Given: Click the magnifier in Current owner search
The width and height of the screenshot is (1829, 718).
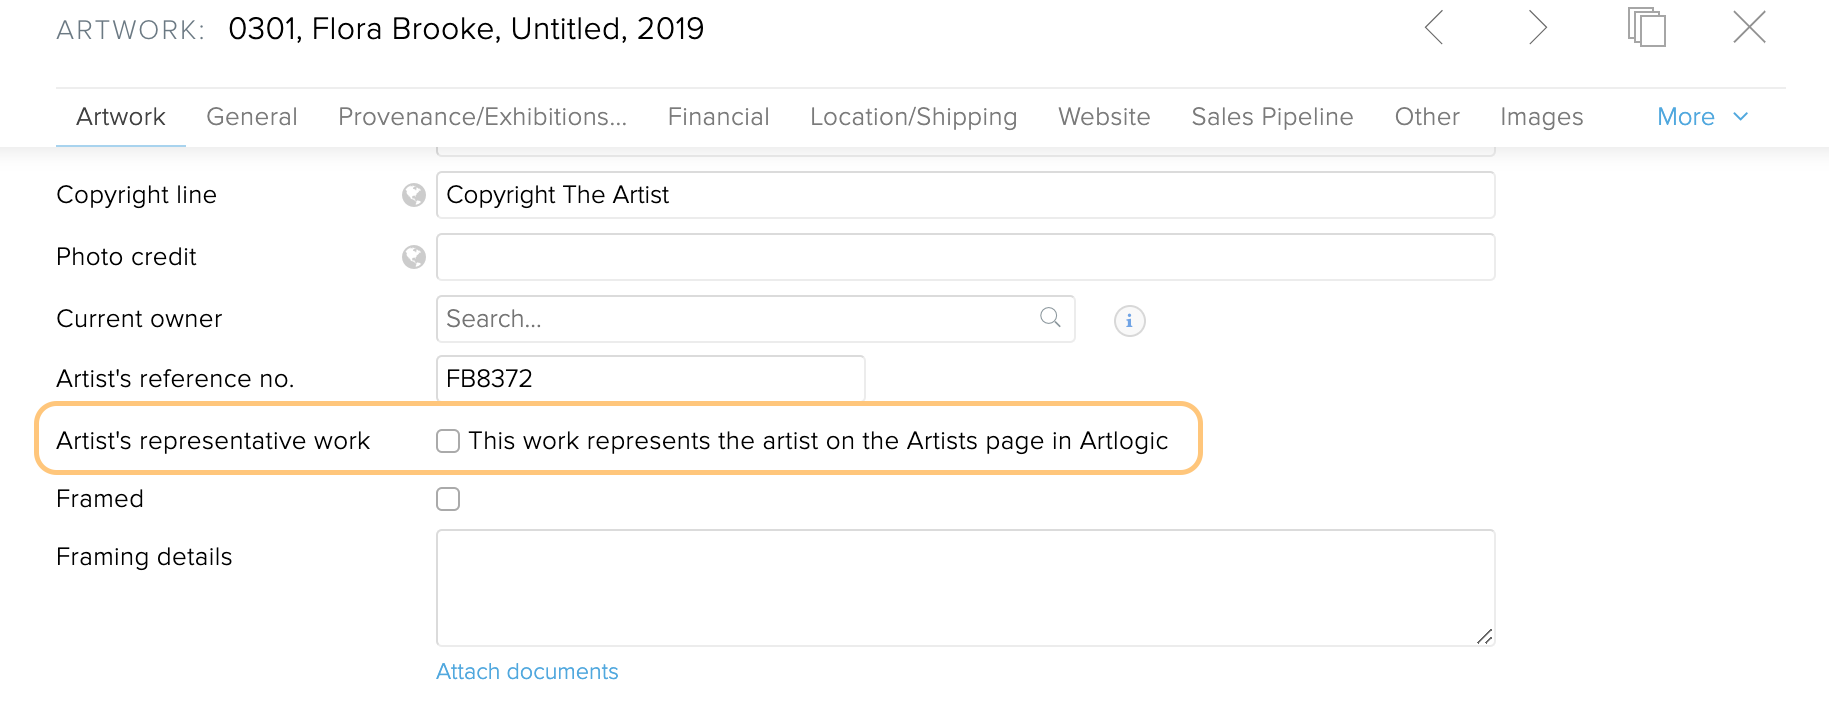Looking at the screenshot, I should [x=1050, y=318].
